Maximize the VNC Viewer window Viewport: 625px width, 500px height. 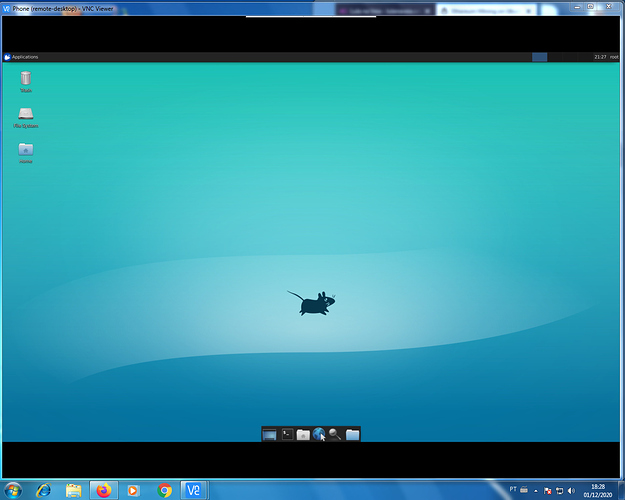click(x=591, y=7)
